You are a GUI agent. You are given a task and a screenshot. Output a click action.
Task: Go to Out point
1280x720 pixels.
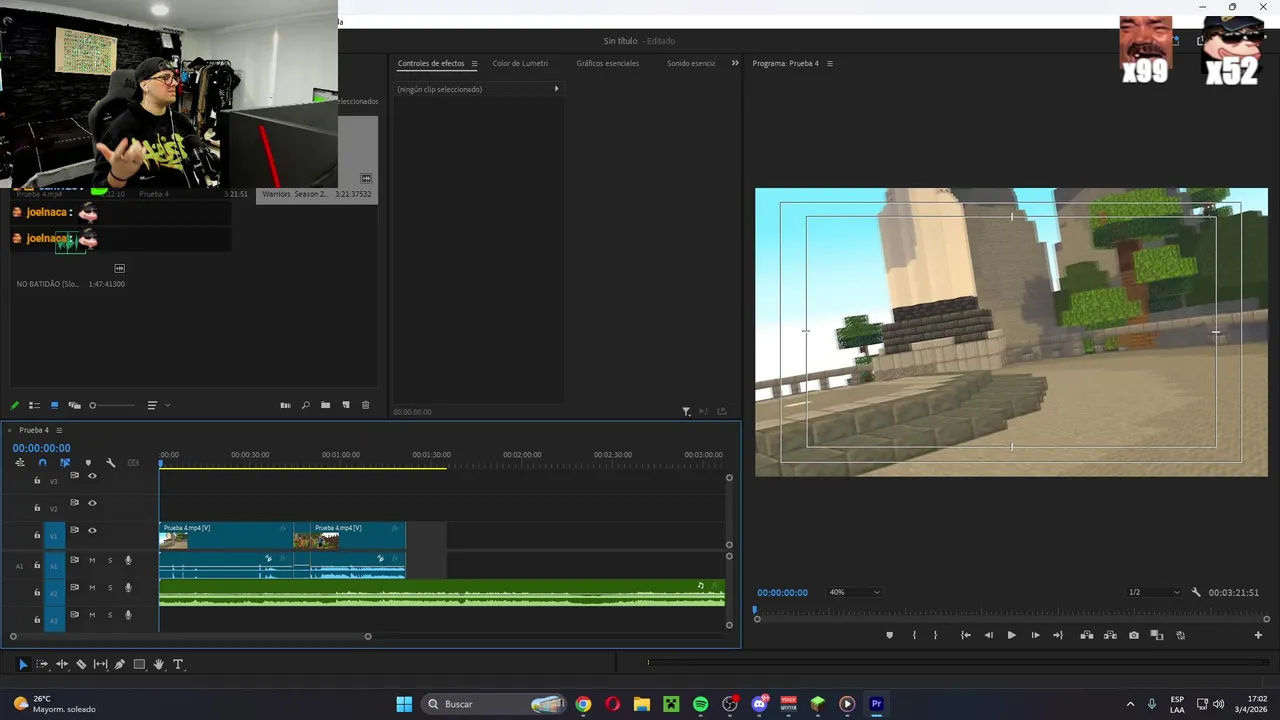pyautogui.click(x=1058, y=635)
